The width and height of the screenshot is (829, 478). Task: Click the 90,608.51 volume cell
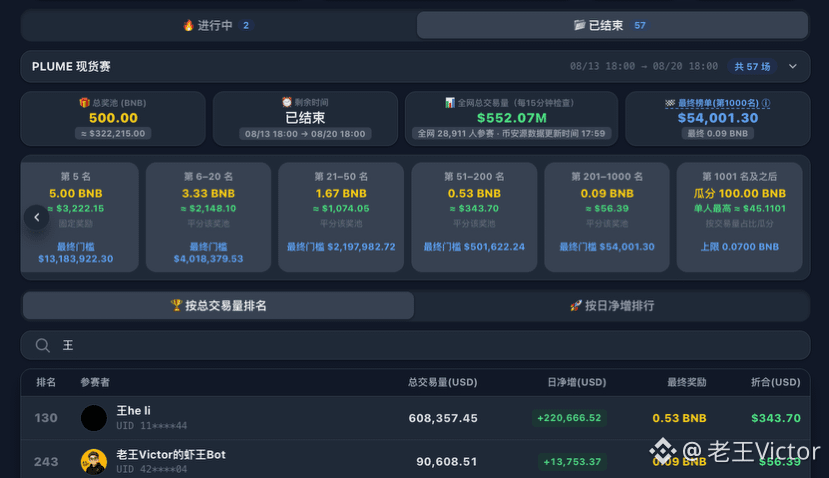click(447, 462)
